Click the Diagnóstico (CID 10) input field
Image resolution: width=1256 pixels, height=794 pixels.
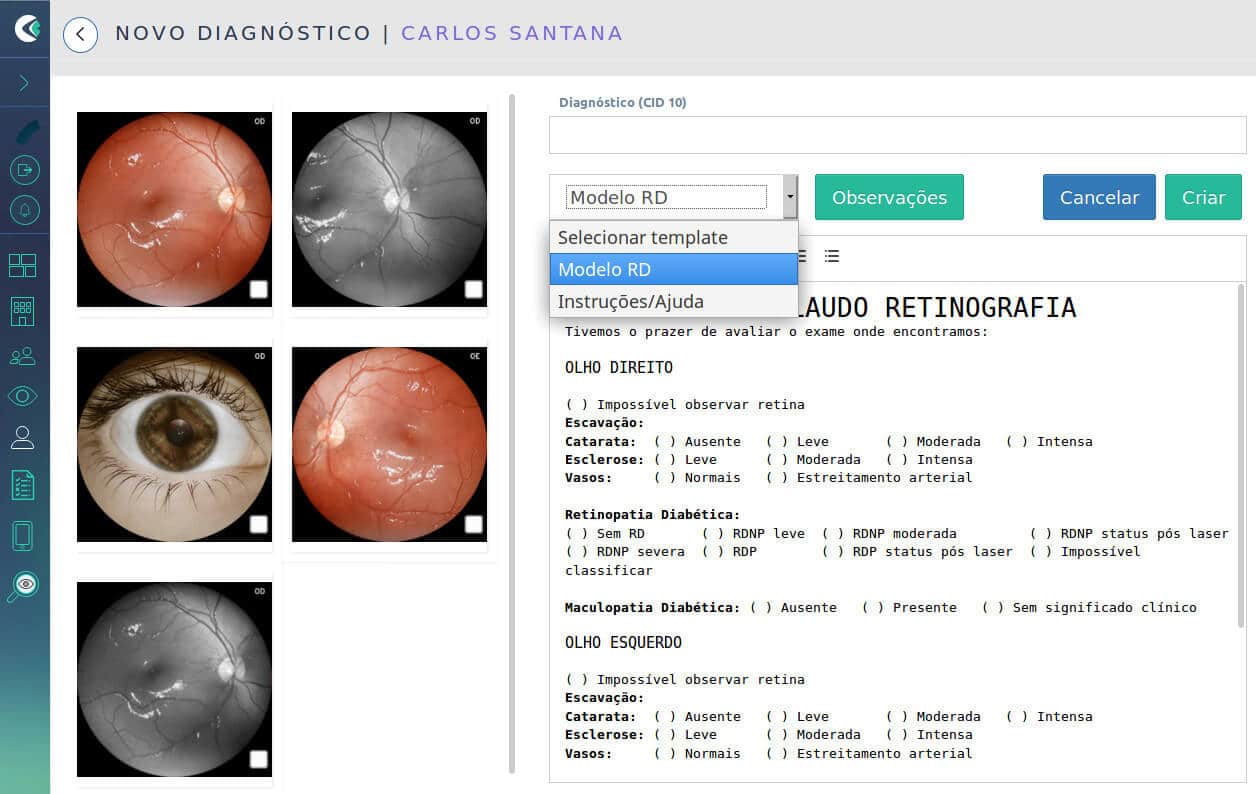point(898,135)
